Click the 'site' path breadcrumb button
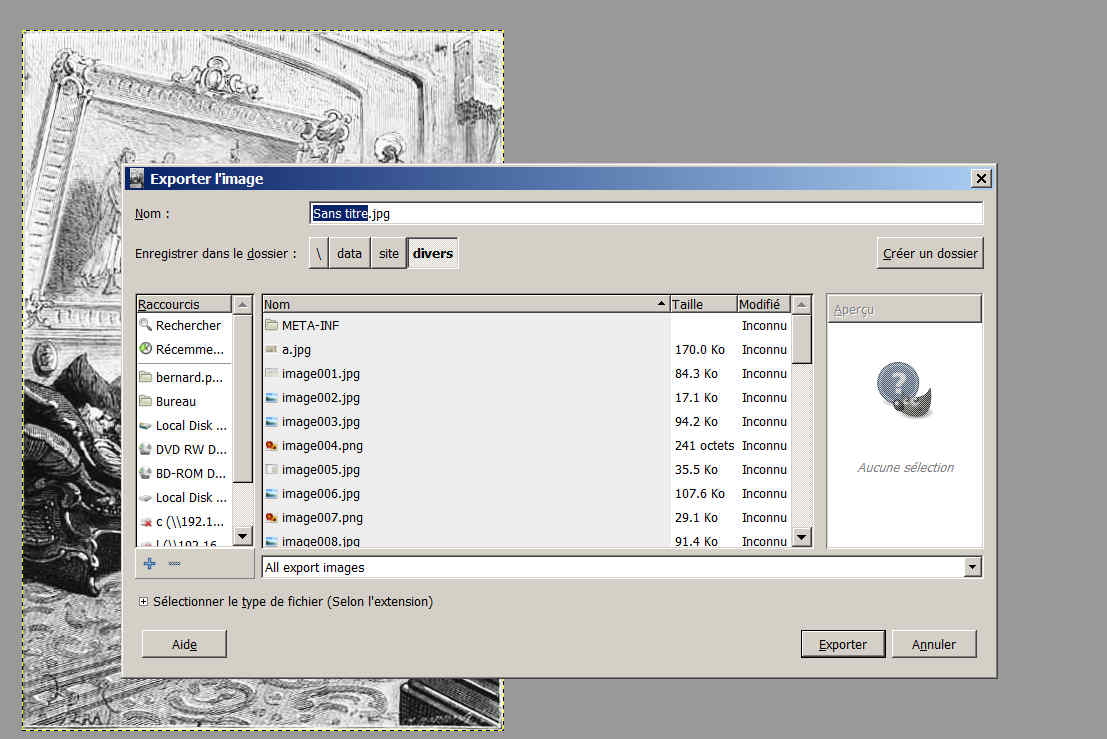 pos(389,253)
